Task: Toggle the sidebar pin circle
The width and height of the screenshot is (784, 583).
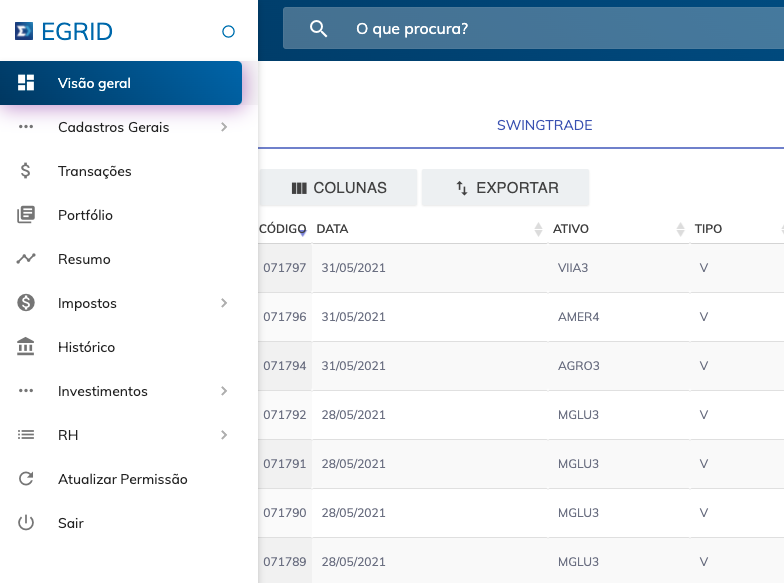Action: point(228,32)
